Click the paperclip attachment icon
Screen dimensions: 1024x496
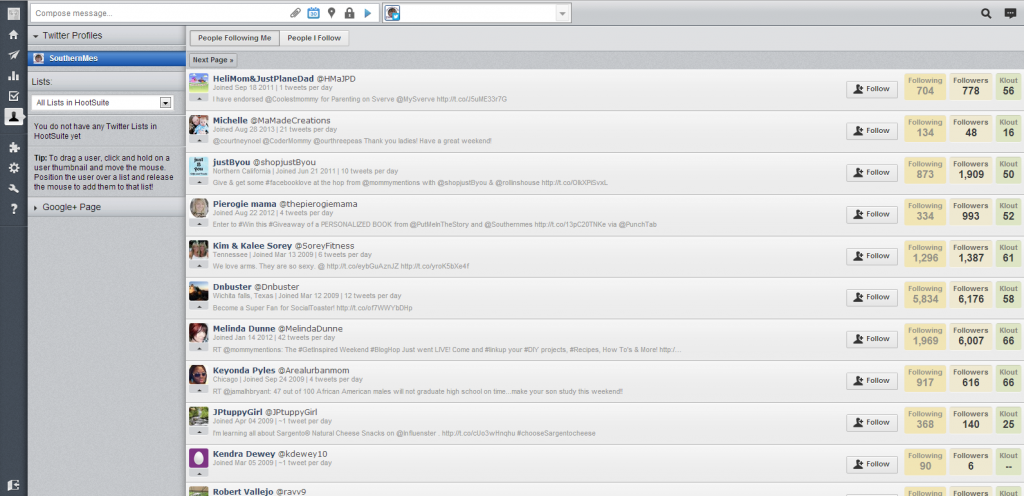pos(295,13)
